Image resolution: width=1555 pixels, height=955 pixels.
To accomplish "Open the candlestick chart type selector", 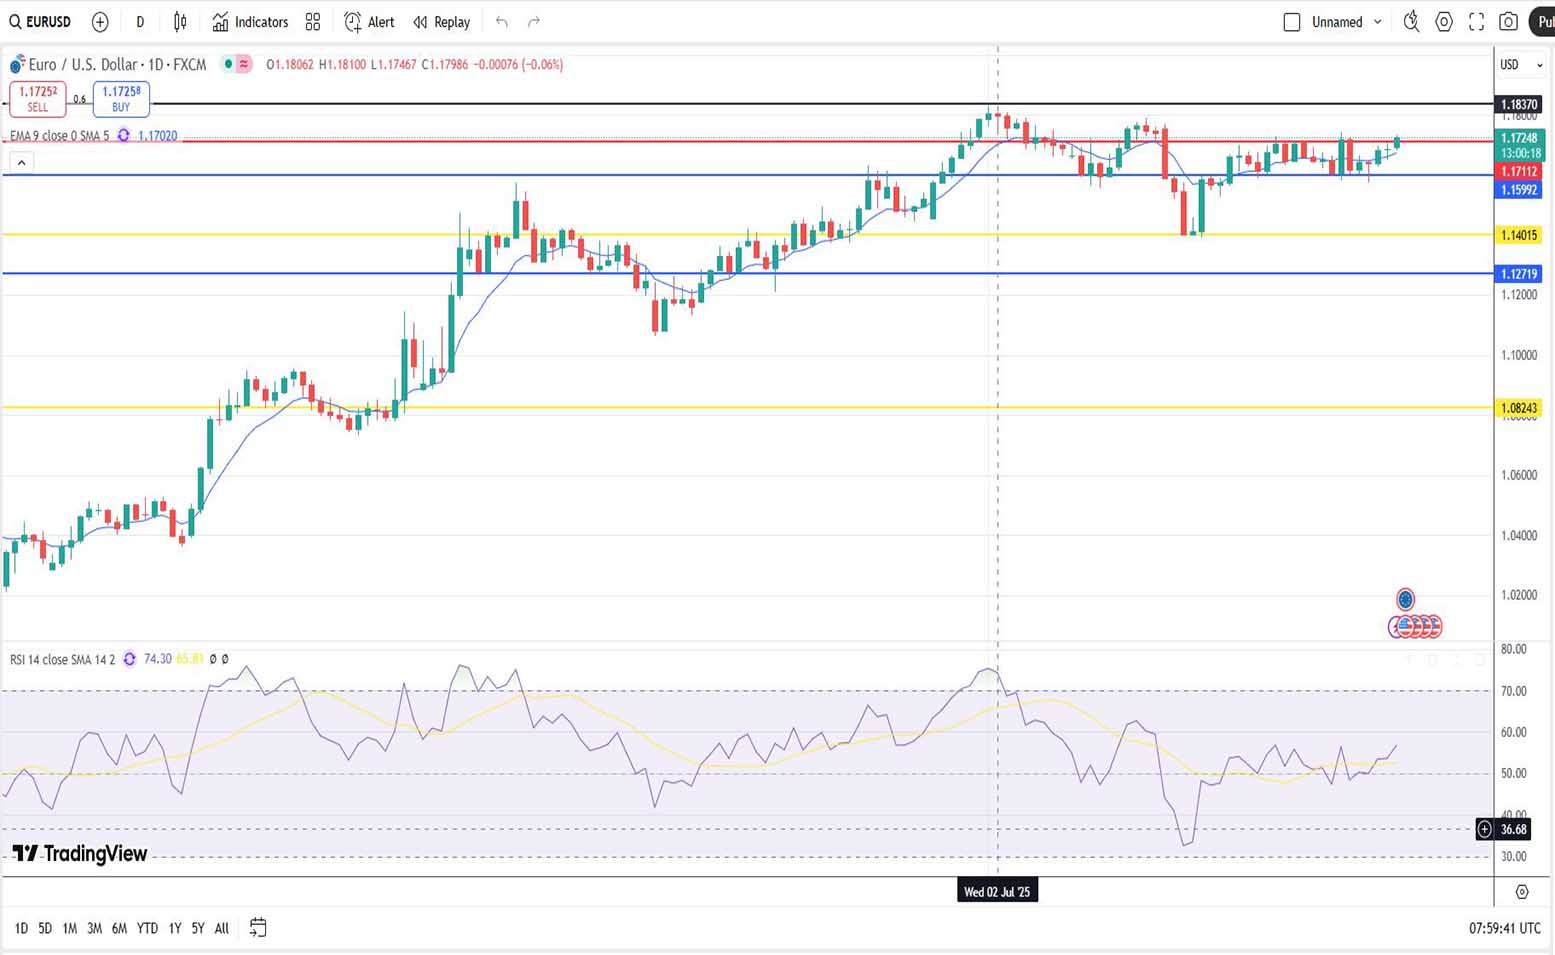I will click(180, 22).
